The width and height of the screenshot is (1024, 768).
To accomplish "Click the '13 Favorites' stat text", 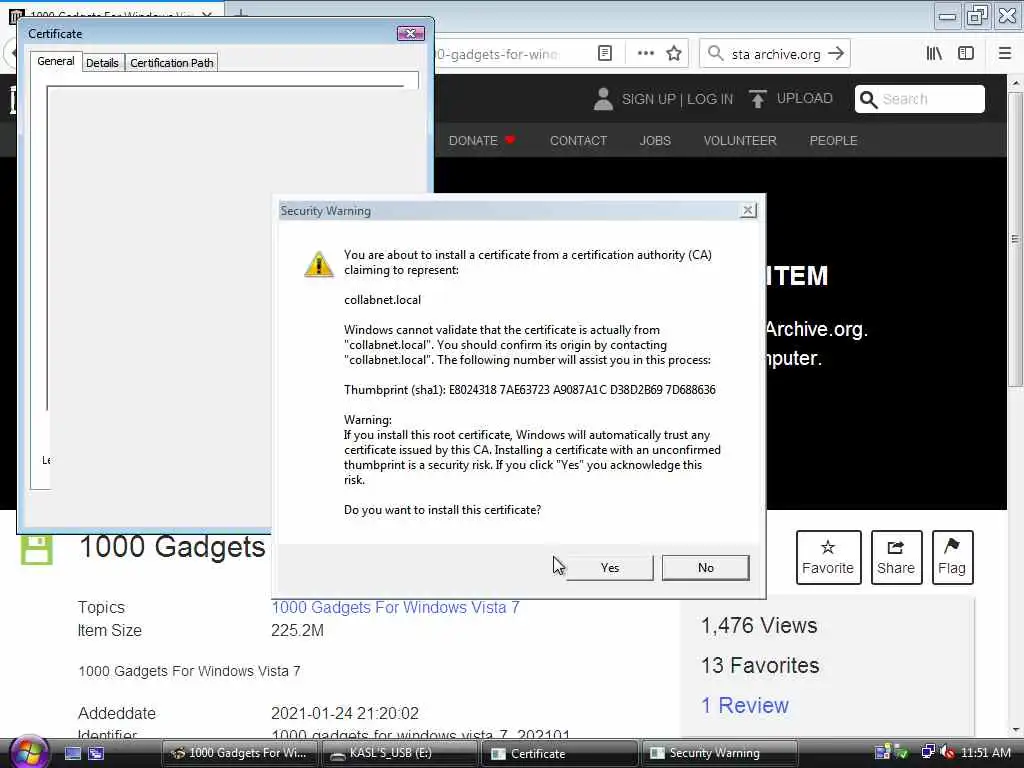I will coord(760,665).
